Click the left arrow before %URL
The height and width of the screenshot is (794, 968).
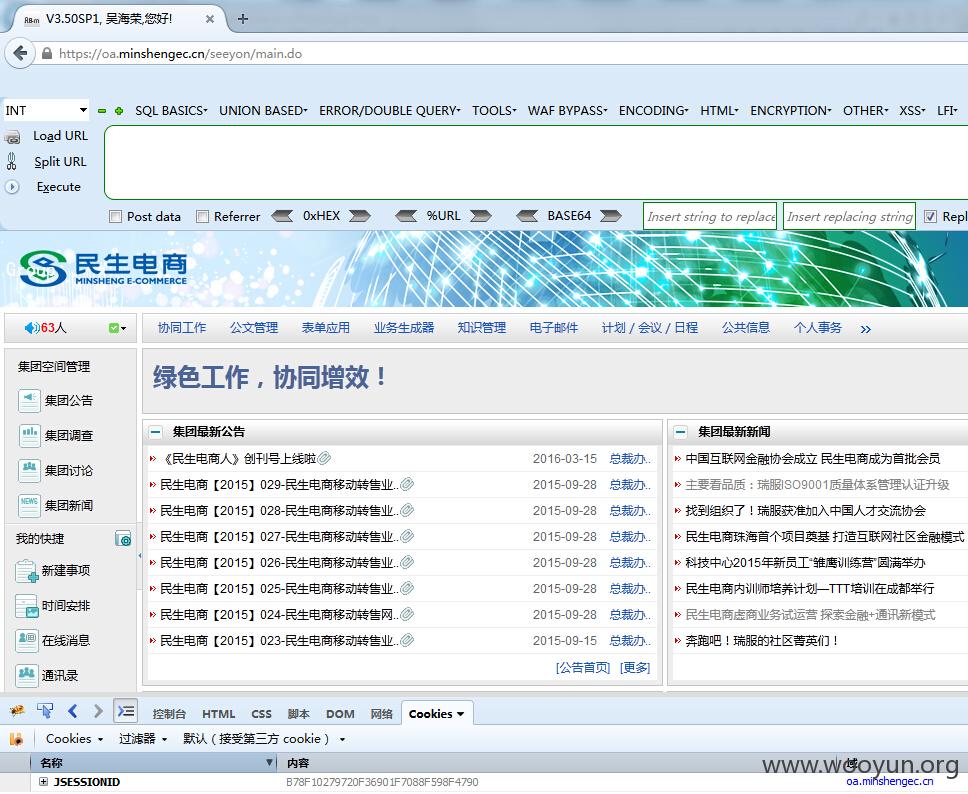coord(406,216)
